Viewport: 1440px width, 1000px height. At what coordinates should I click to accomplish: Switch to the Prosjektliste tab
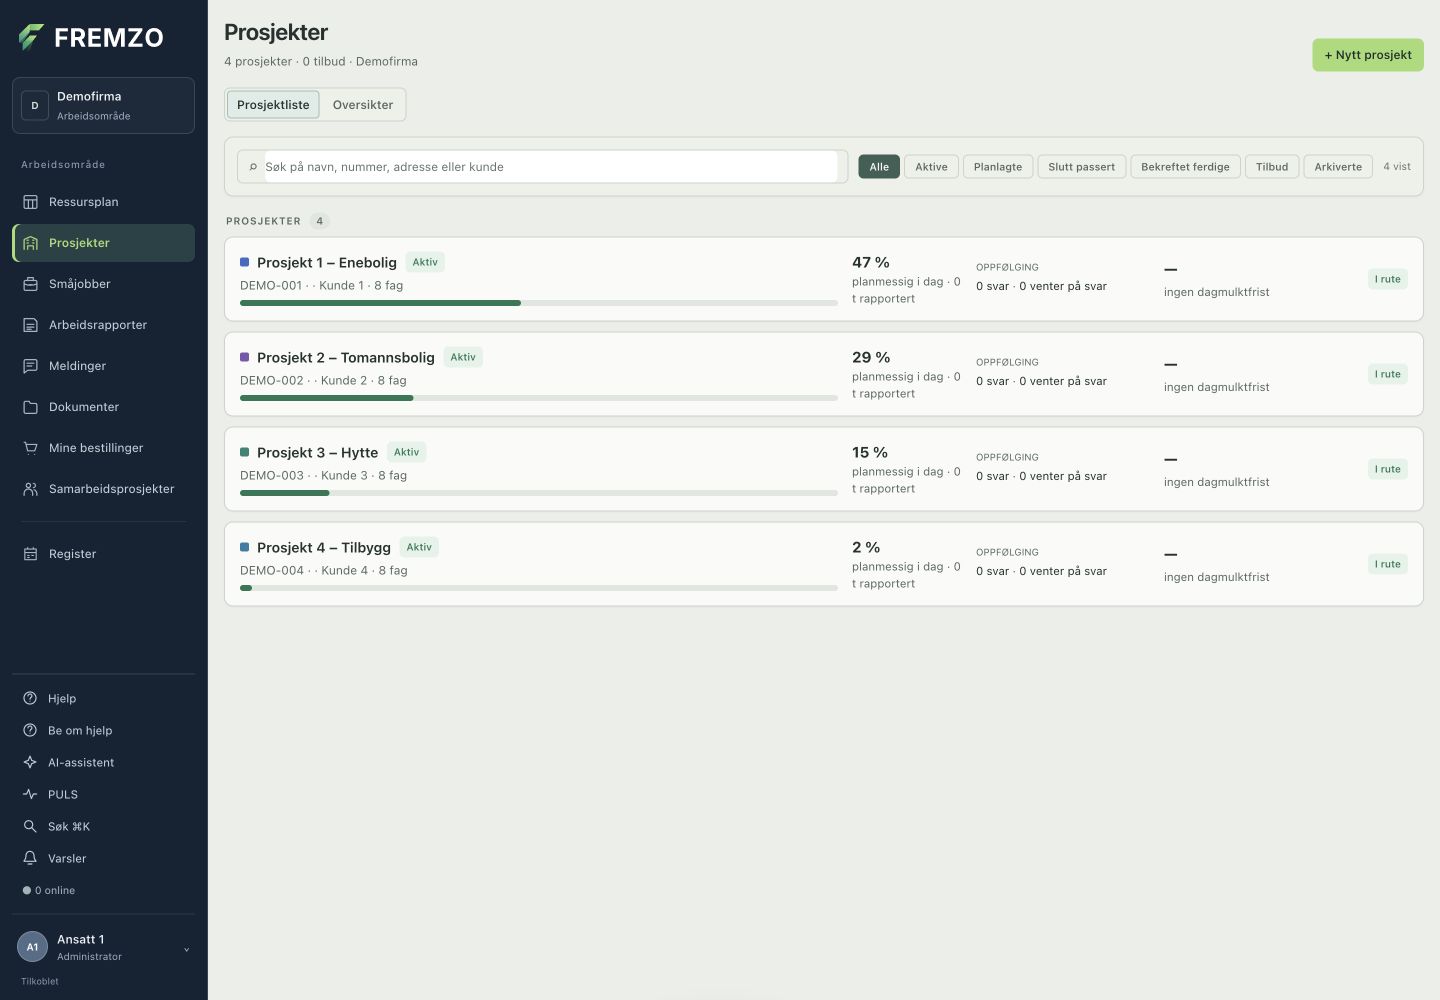(273, 105)
